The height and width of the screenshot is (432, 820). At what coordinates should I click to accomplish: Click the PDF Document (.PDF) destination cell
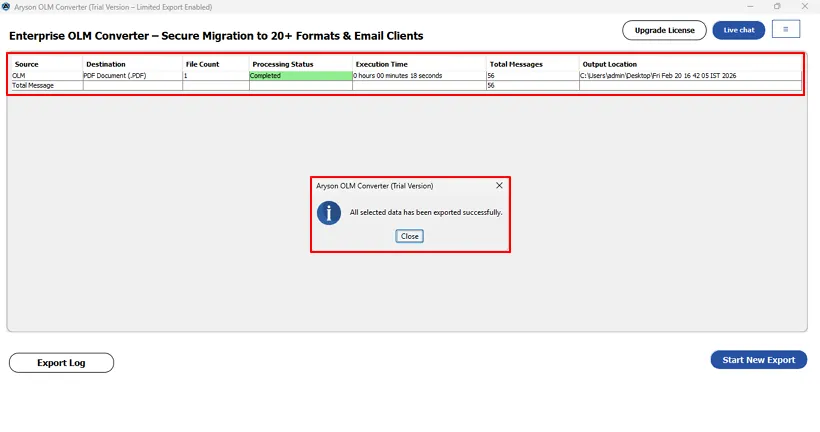pos(132,76)
